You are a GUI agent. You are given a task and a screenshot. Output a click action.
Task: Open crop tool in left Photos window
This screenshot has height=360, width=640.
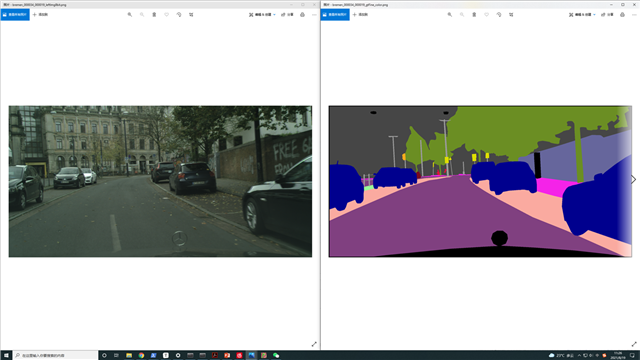191,14
